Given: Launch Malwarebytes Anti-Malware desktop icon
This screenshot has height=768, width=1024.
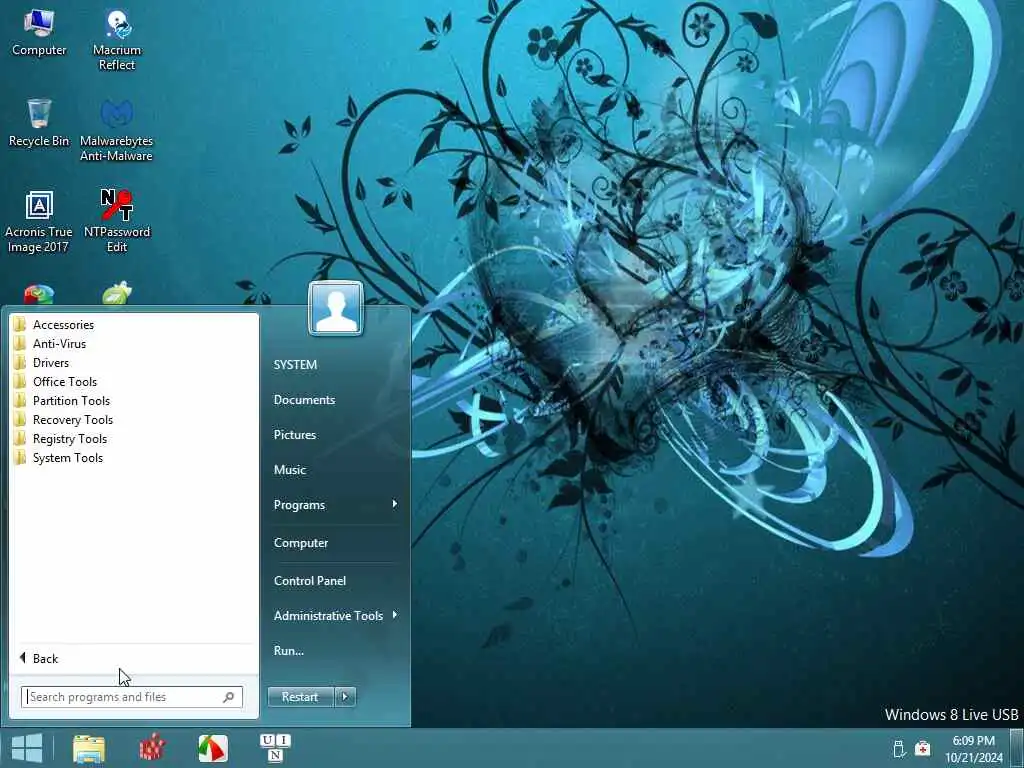Looking at the screenshot, I should 116,130.
